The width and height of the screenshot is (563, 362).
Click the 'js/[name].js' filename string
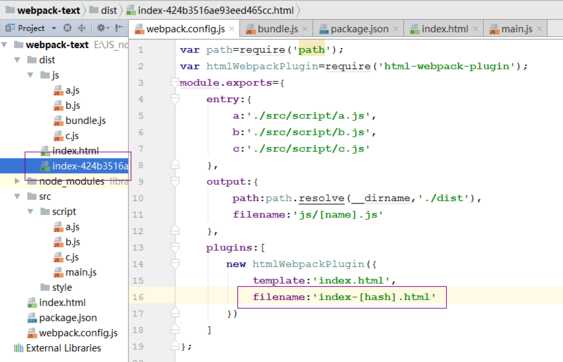point(339,214)
